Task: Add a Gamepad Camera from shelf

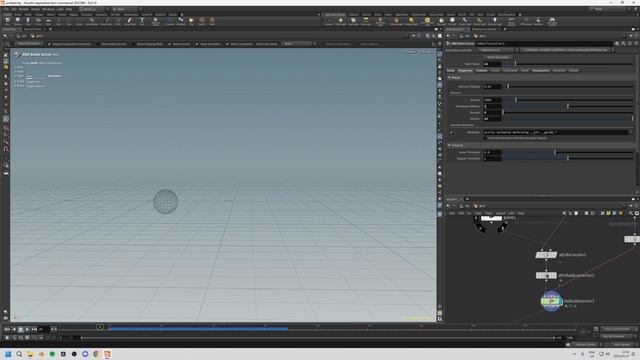Action: 552,21
